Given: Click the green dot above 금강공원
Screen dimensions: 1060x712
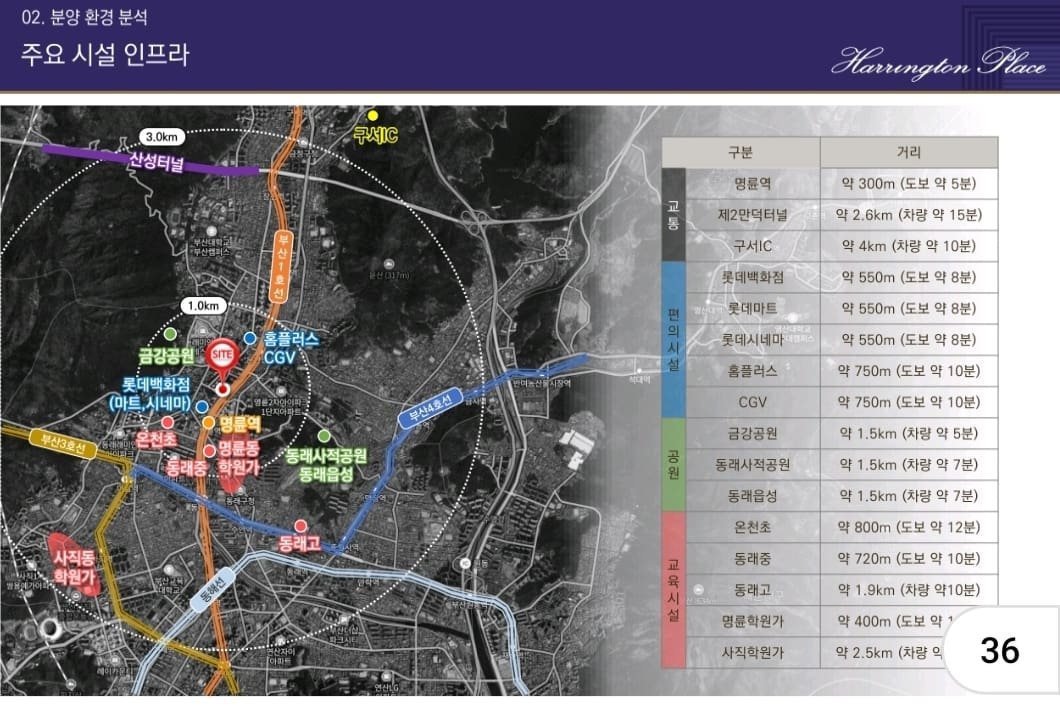Looking at the screenshot, I should coord(171,334).
